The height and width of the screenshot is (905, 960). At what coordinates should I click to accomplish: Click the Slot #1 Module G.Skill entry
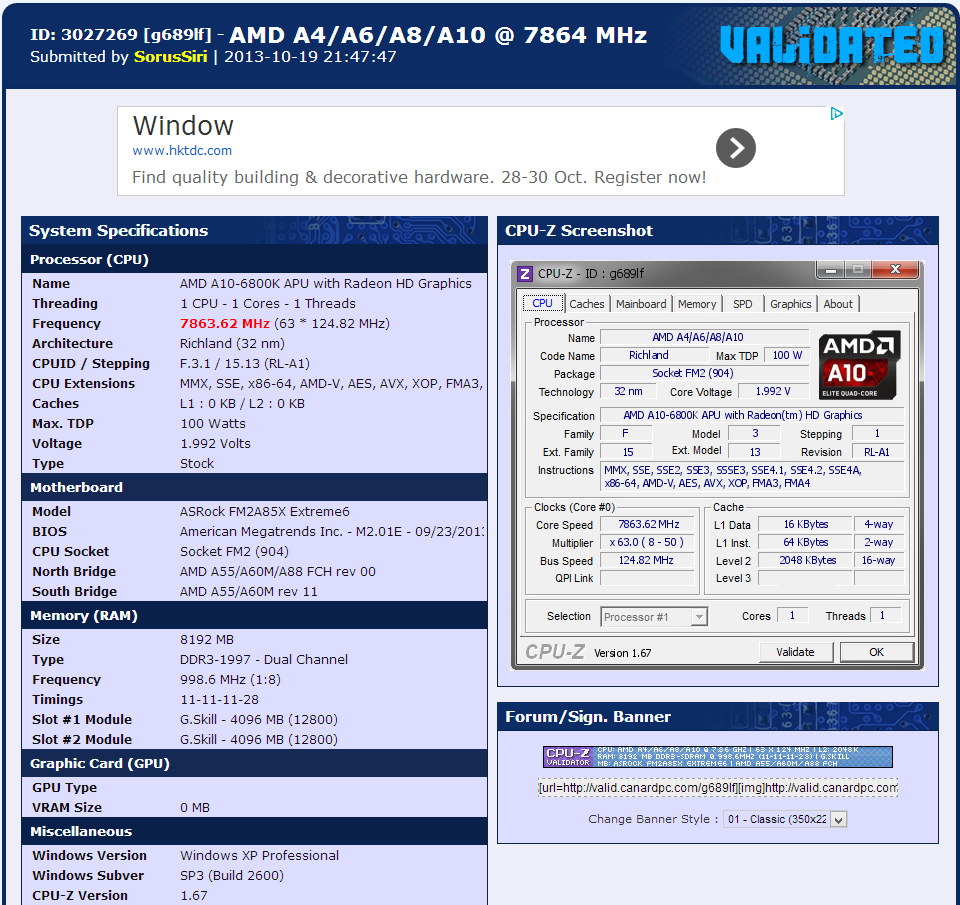click(x=258, y=719)
